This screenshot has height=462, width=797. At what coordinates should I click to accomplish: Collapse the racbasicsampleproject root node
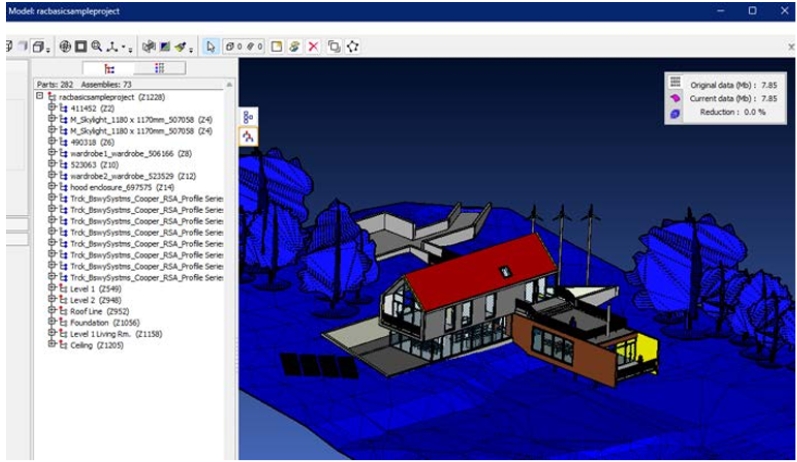40,97
